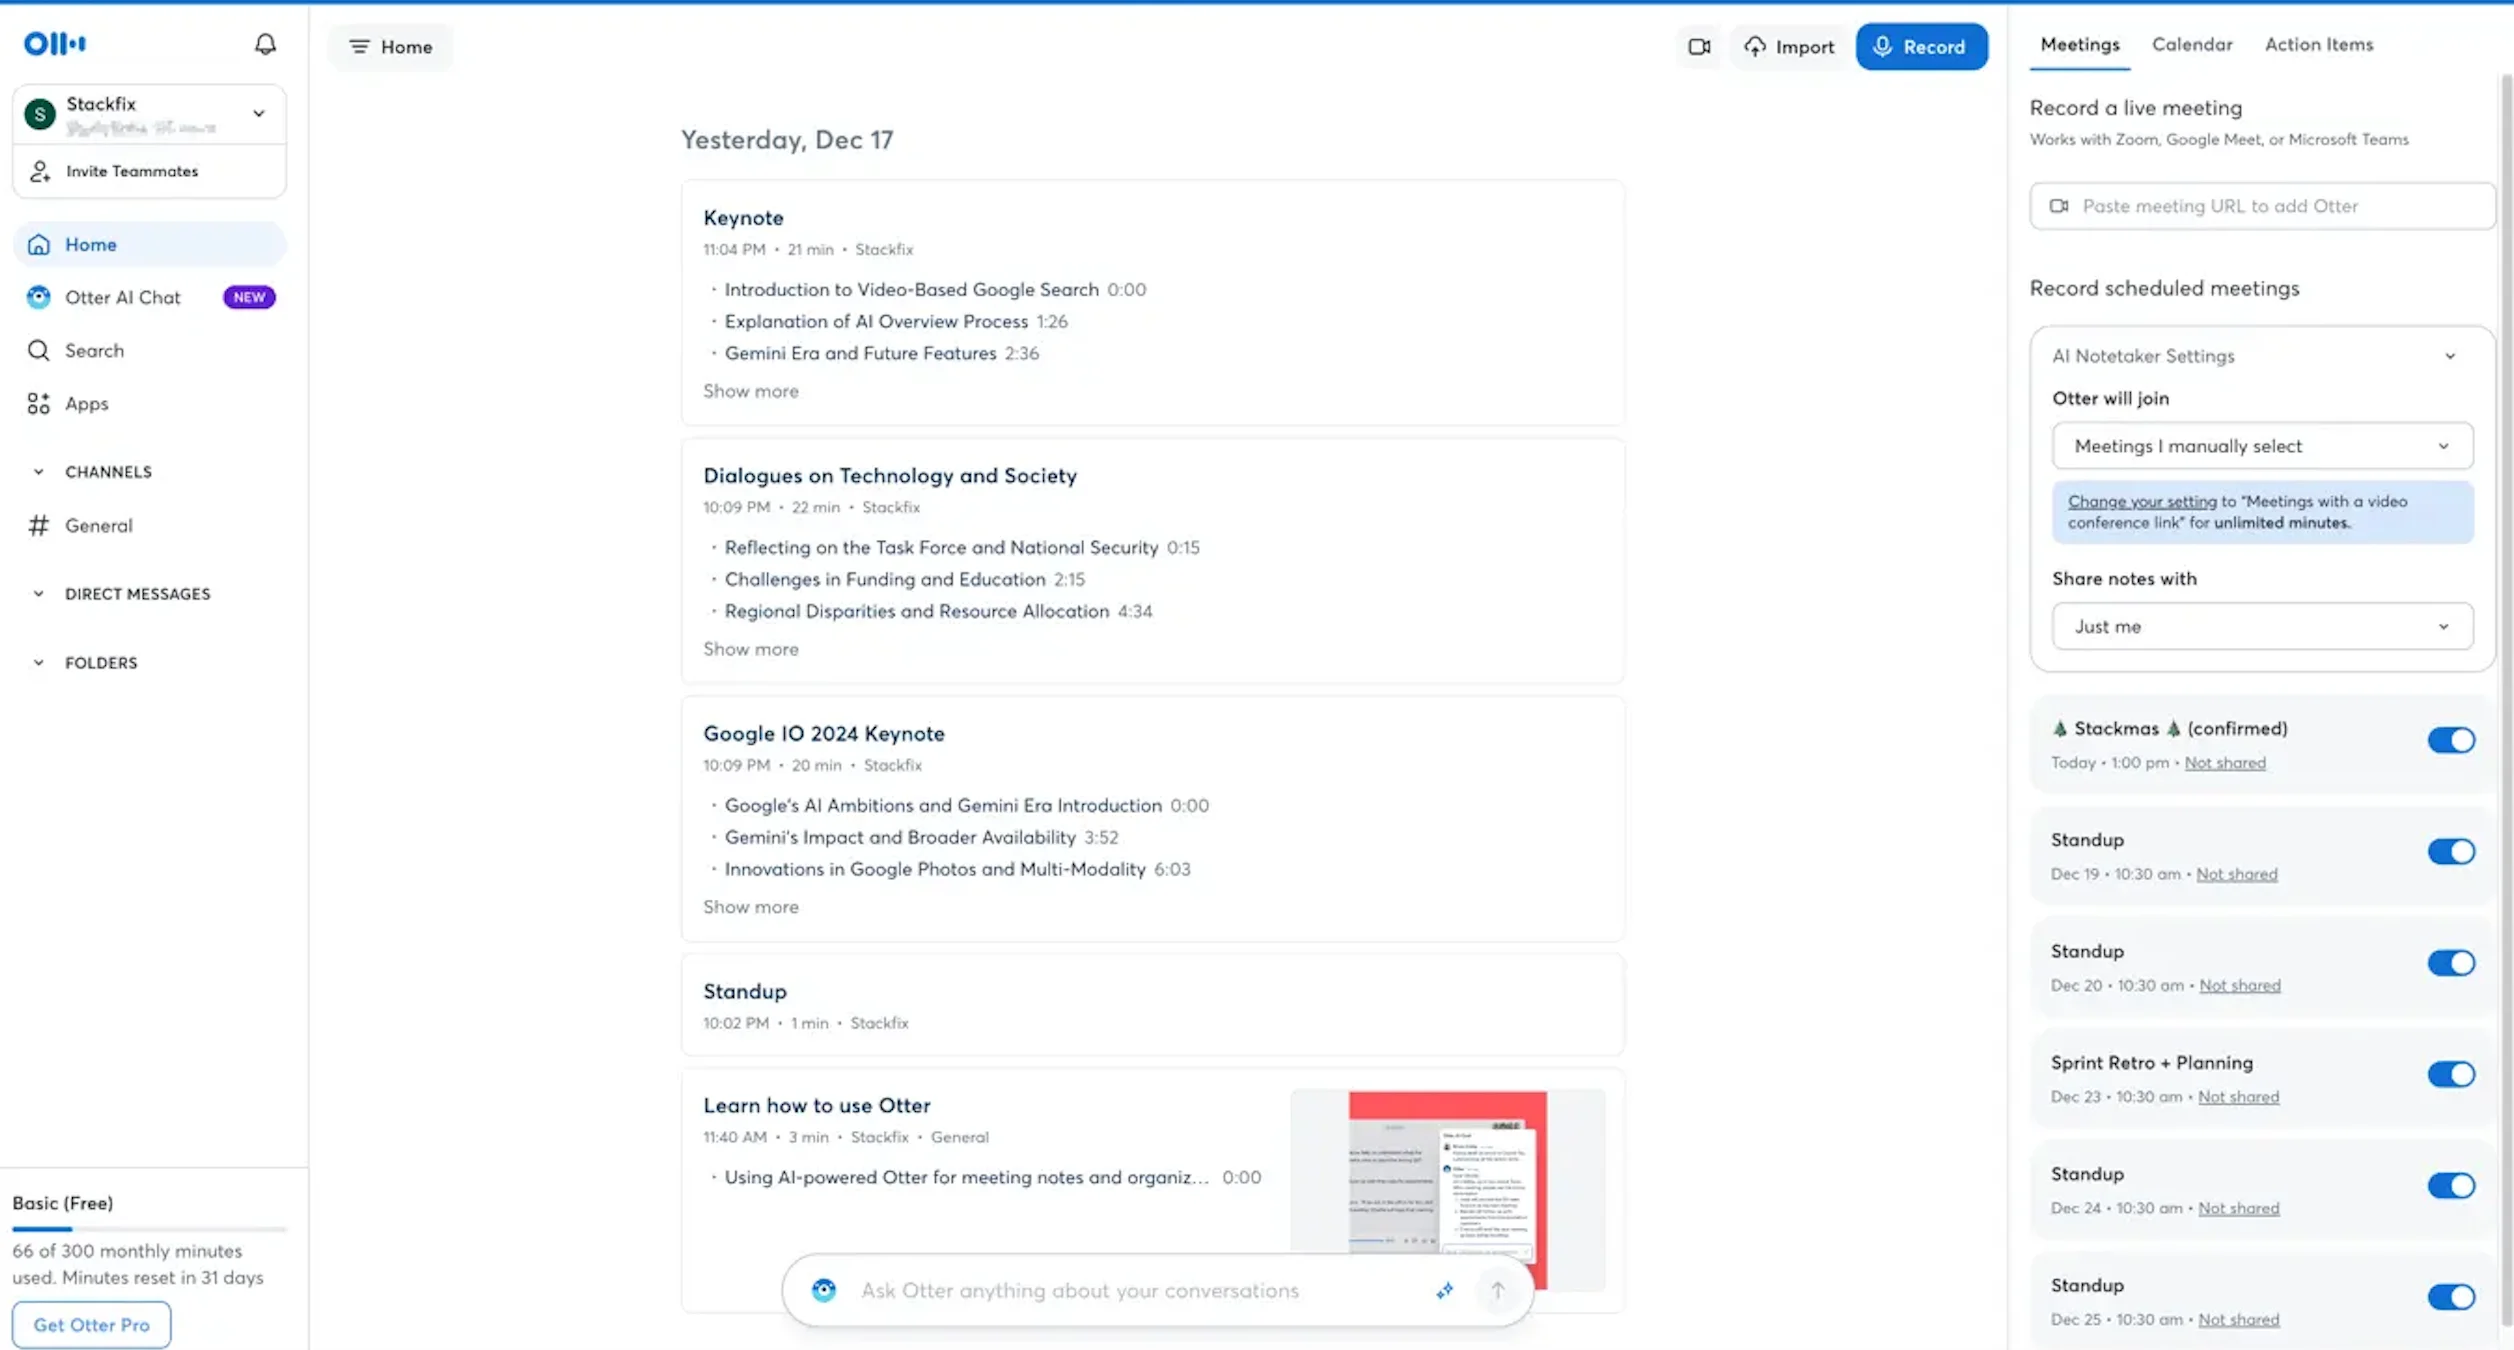2514x1350 pixels.
Task: Toggle the Dec 19 Standup recording switch
Action: [2451, 851]
